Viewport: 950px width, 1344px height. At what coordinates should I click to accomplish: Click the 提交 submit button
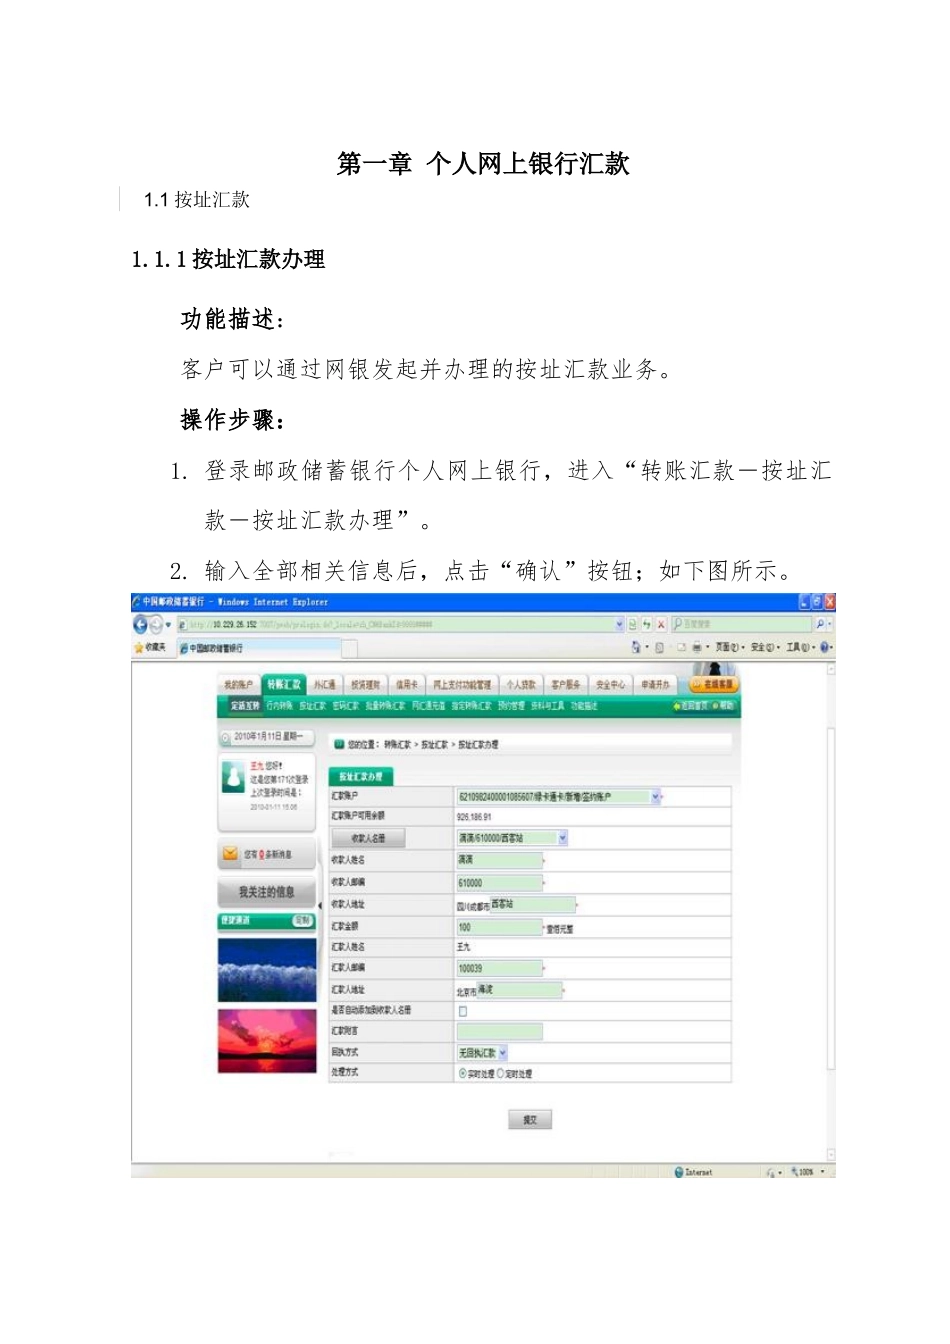tap(530, 1120)
